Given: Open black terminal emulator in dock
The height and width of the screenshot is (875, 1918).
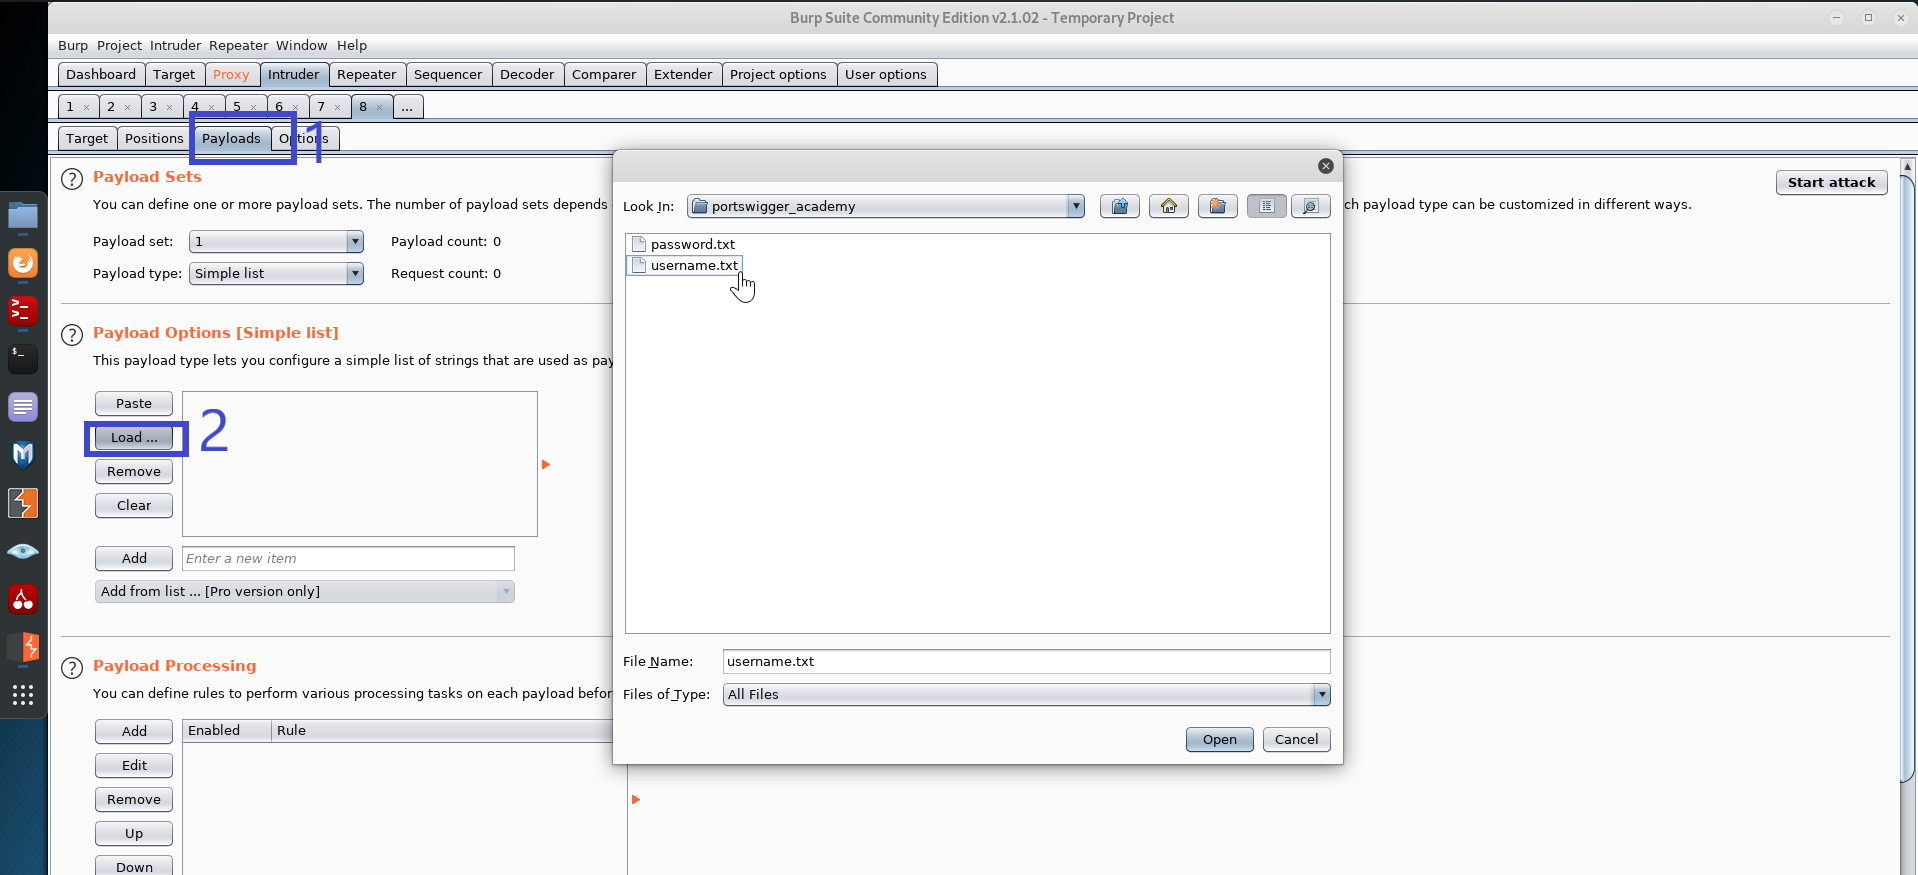Looking at the screenshot, I should coord(23,359).
